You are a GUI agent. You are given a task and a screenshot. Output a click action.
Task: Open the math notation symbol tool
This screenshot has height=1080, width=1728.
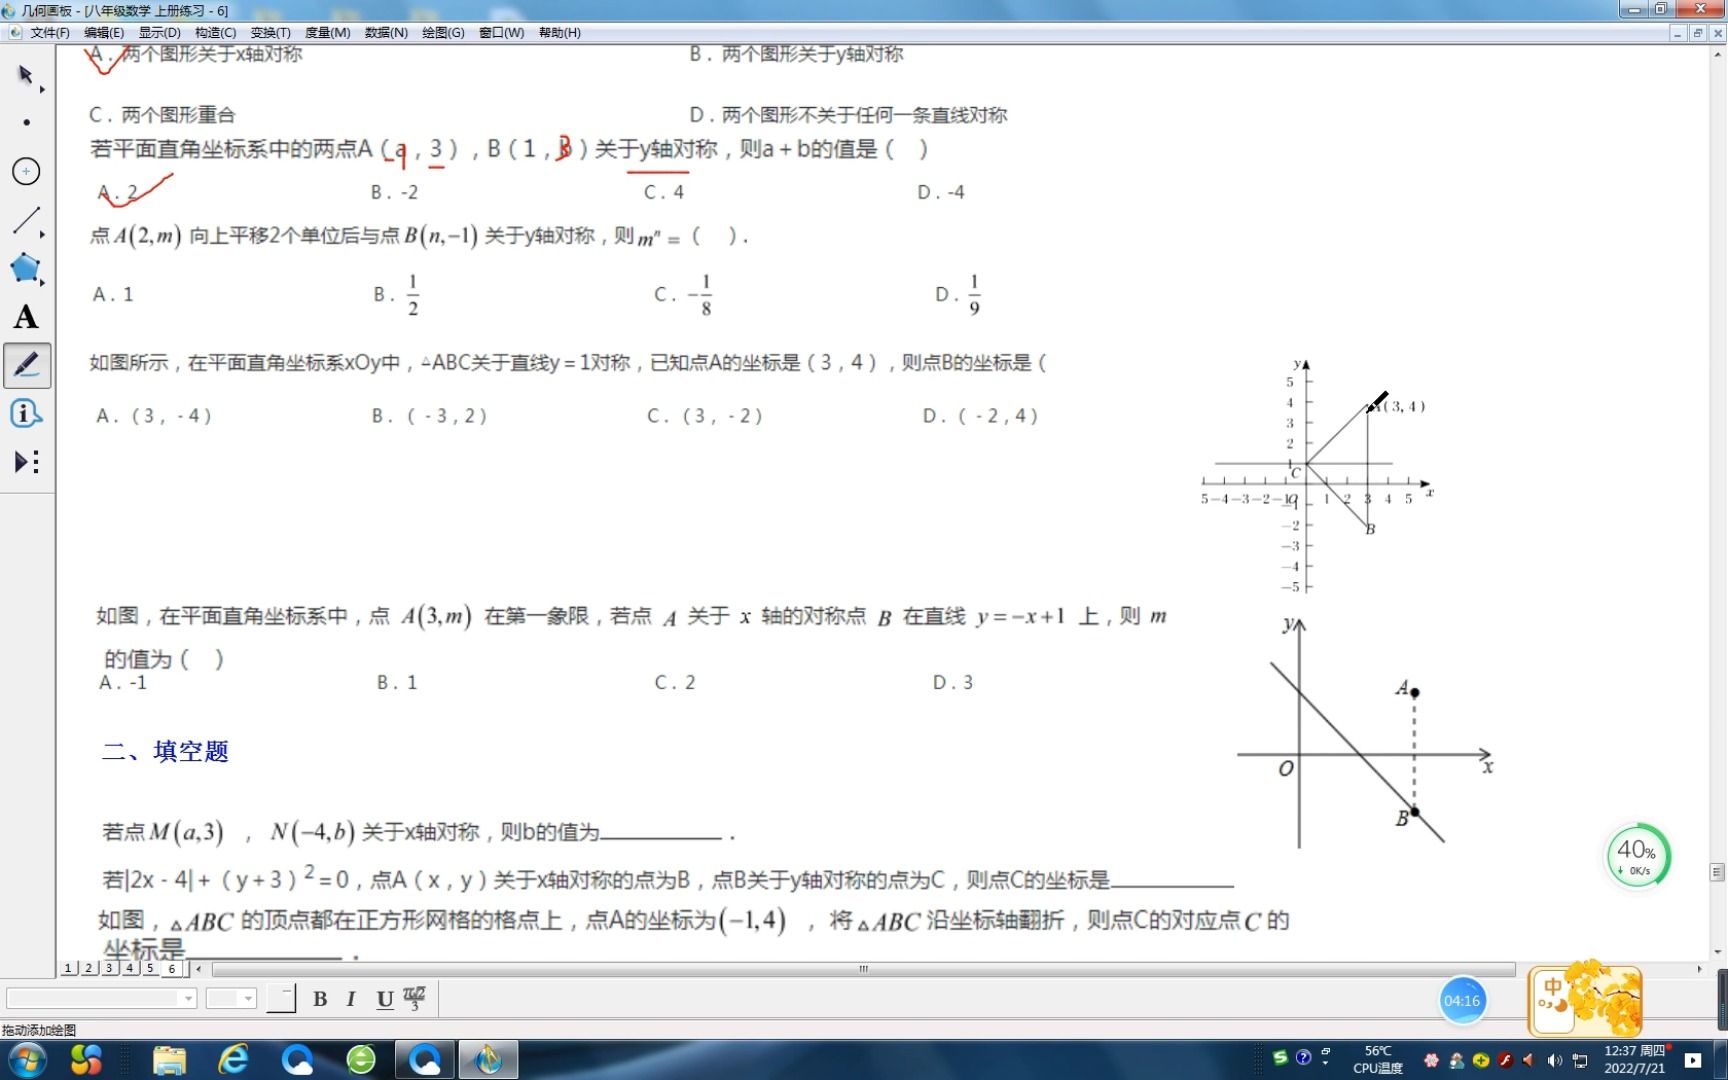[x=415, y=998]
